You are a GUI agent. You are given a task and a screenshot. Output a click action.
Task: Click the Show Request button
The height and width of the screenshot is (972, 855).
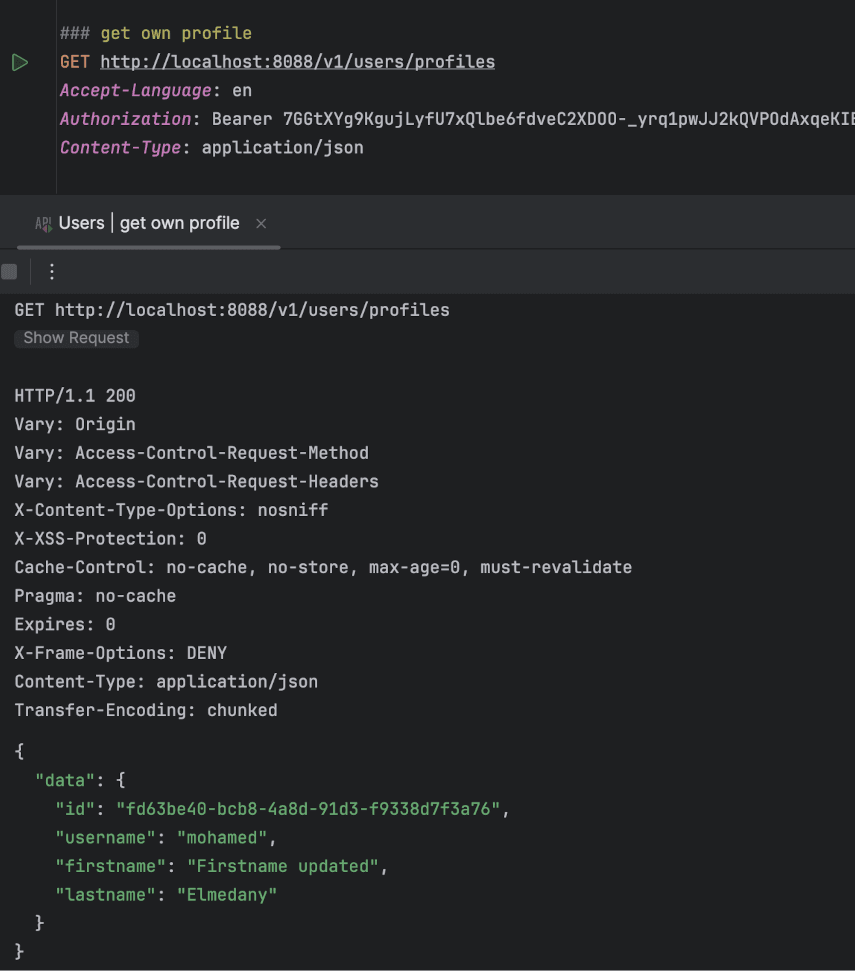click(76, 338)
